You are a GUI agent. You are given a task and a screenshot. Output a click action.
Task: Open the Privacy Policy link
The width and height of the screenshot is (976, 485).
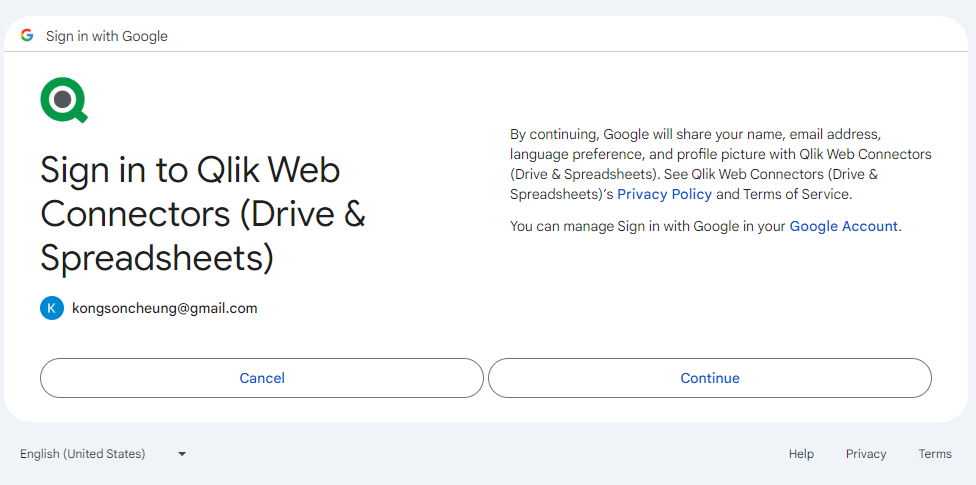coord(664,194)
